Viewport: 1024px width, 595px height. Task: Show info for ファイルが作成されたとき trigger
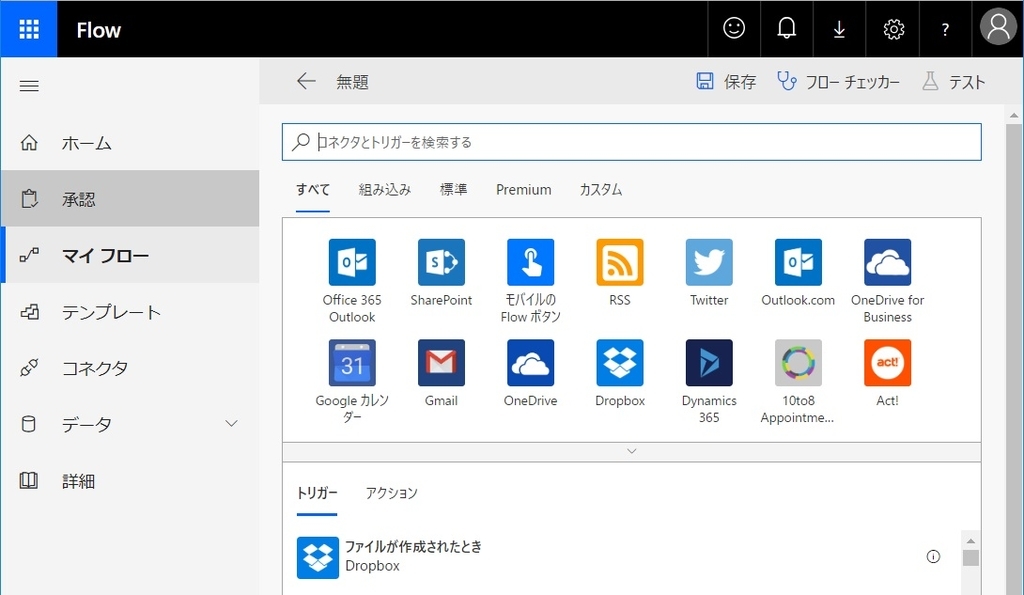coord(933,556)
